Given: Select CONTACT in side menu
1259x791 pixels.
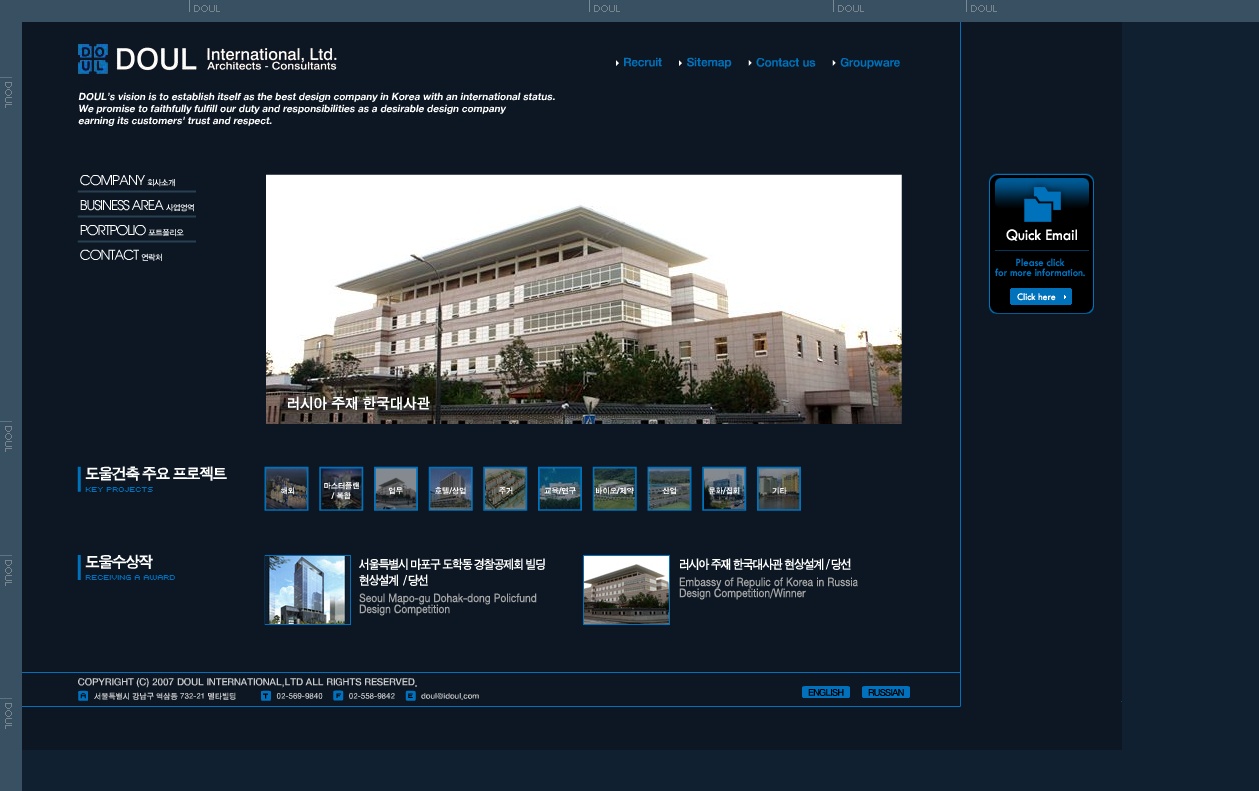Looking at the screenshot, I should click(x=121, y=256).
